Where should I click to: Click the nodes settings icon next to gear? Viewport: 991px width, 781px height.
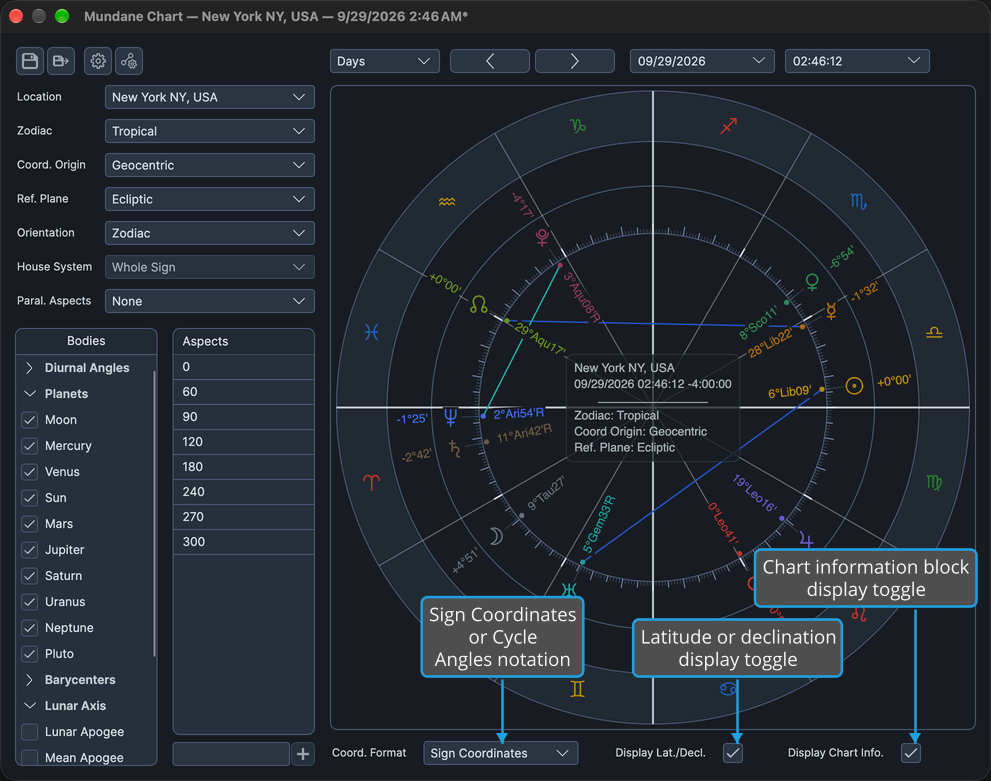(129, 61)
